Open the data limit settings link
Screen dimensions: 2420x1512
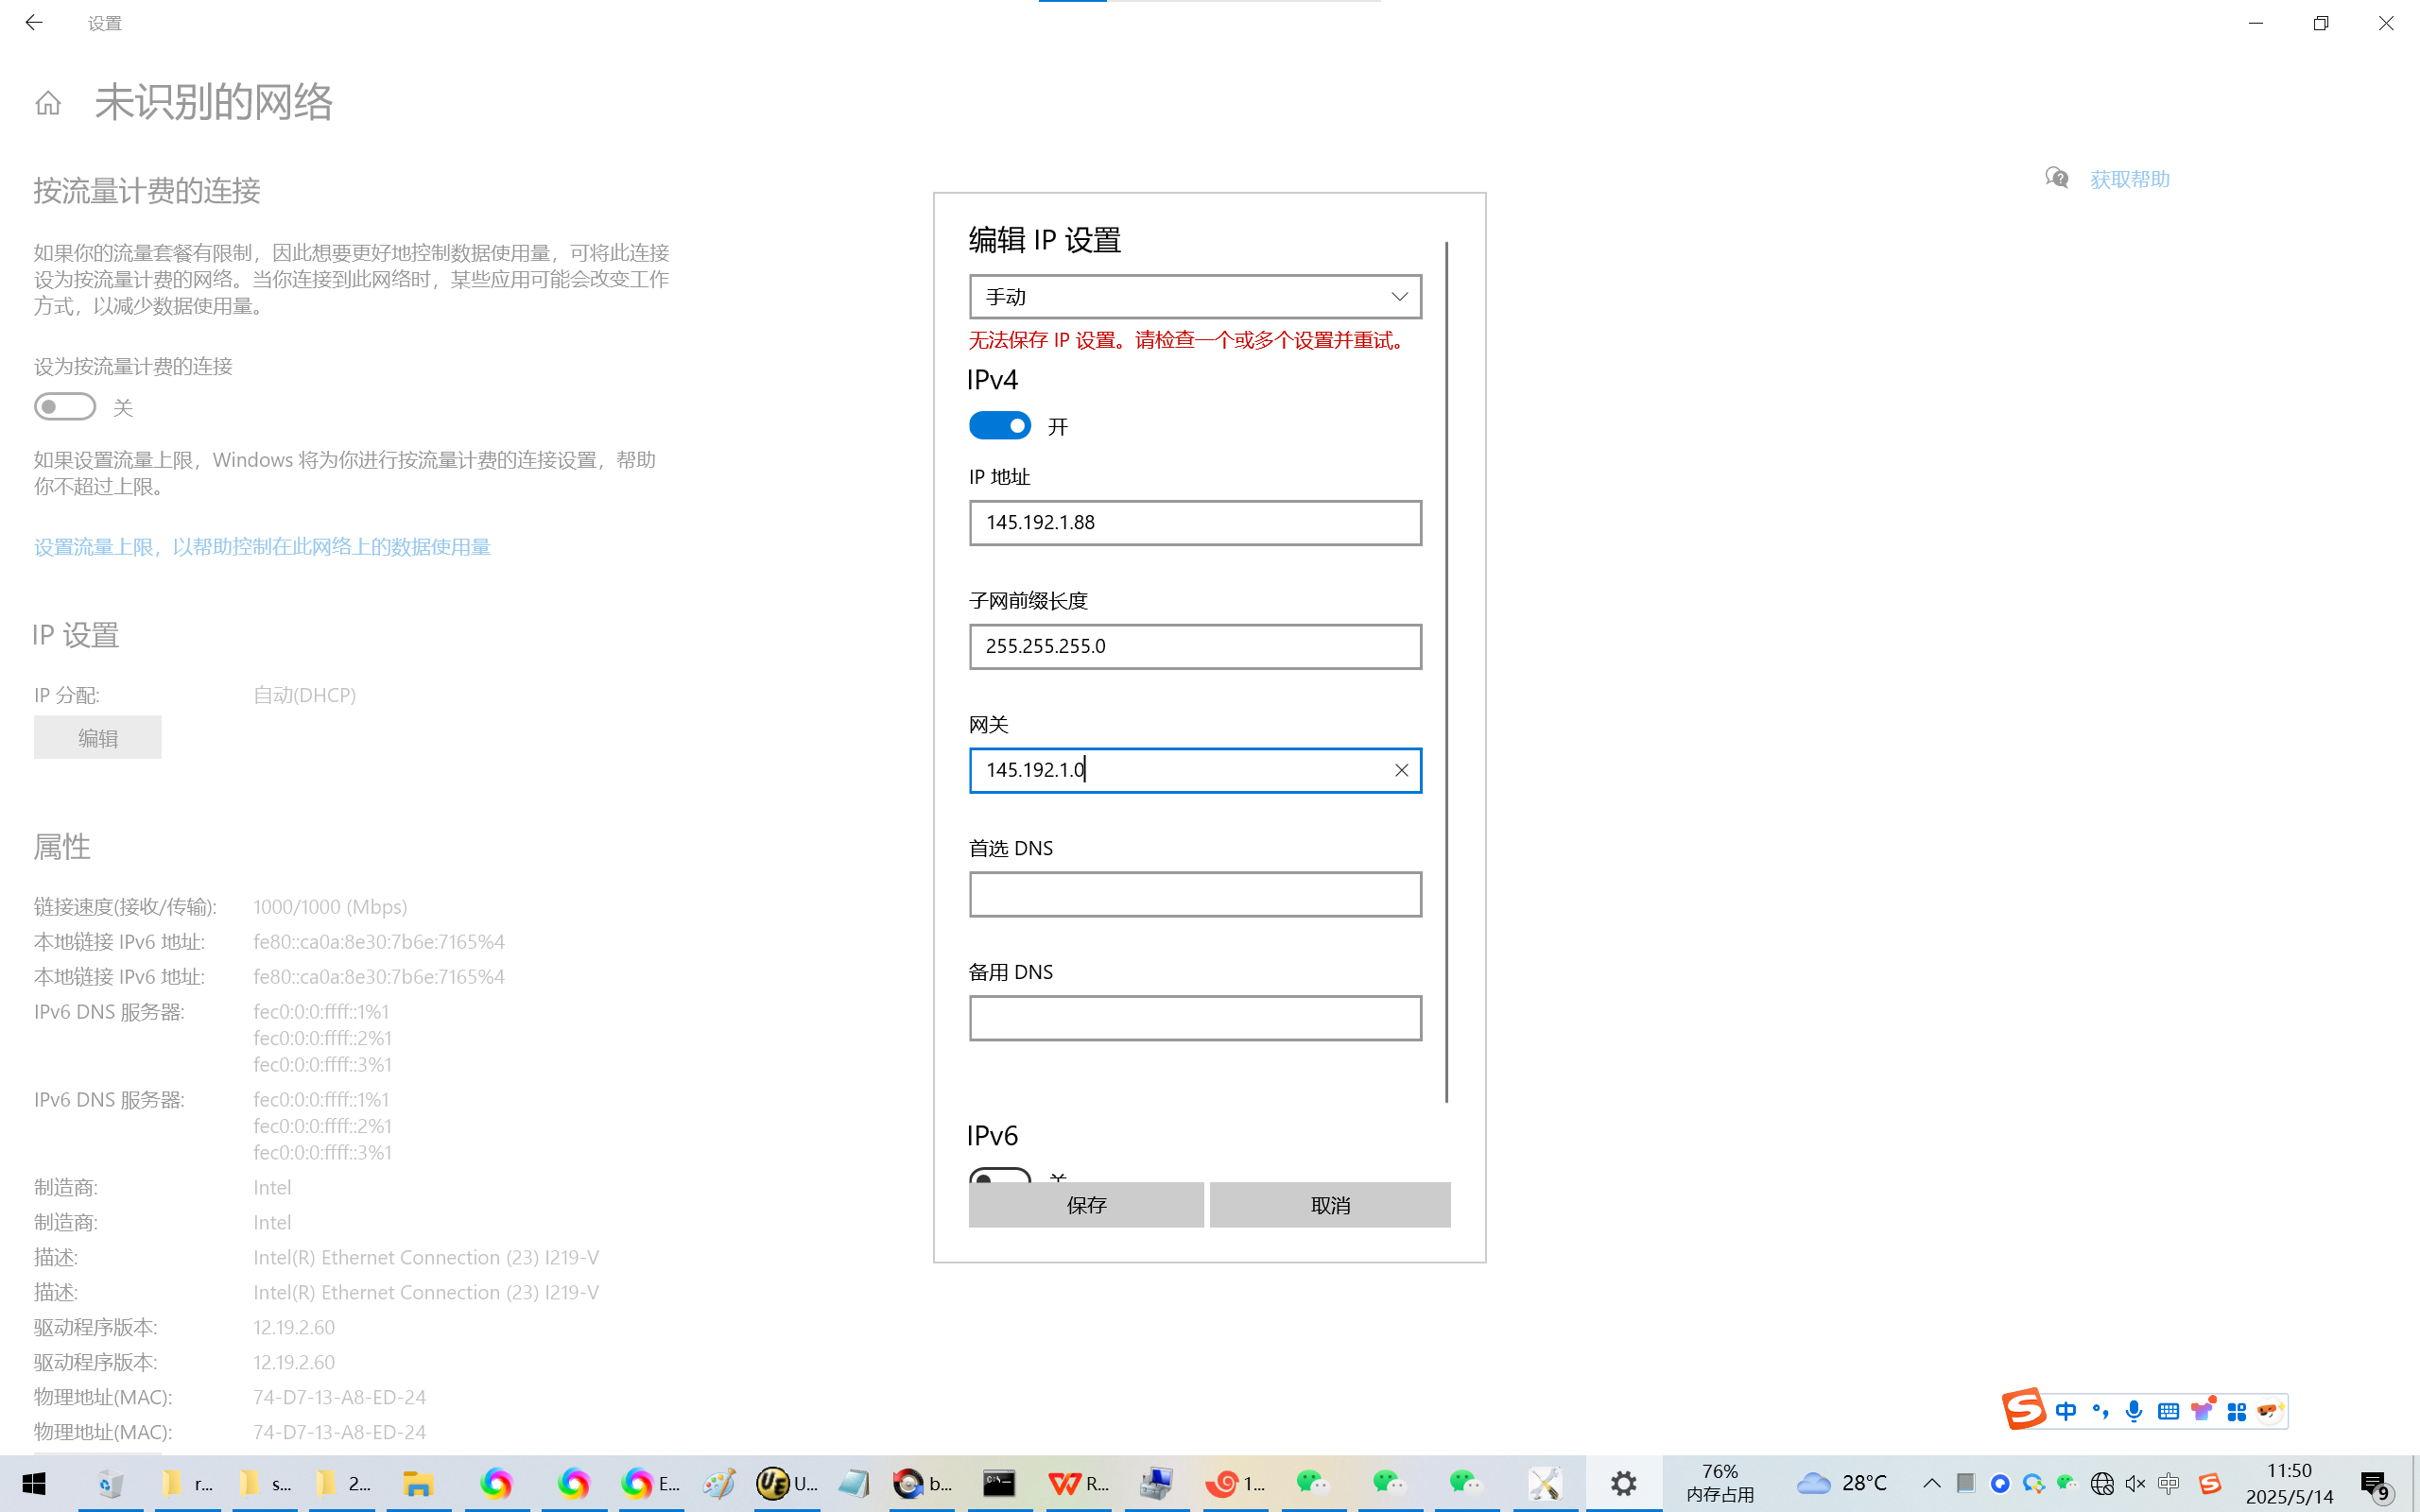pyautogui.click(x=262, y=547)
